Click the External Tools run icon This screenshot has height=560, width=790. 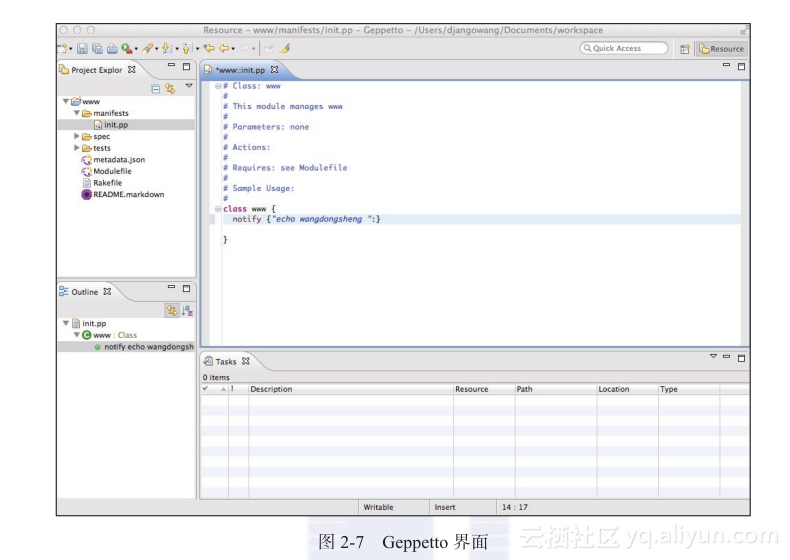(126, 48)
